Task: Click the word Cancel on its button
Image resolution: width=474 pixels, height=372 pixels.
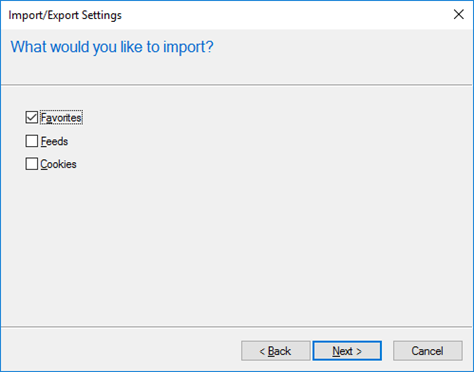Action: point(427,351)
